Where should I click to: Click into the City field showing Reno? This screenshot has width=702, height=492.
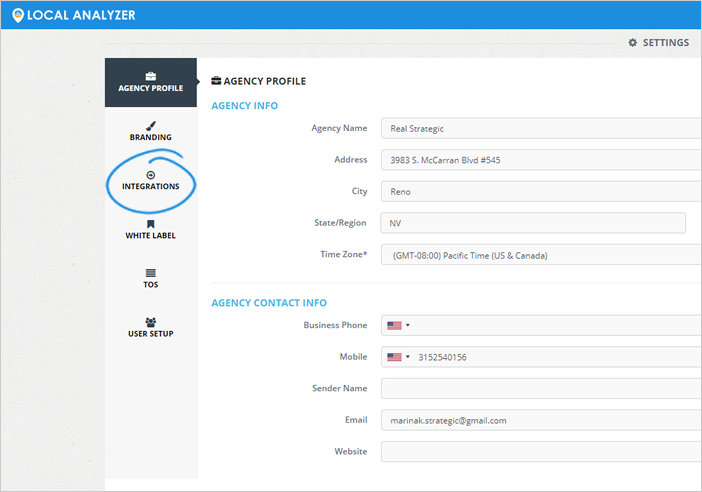pos(540,191)
